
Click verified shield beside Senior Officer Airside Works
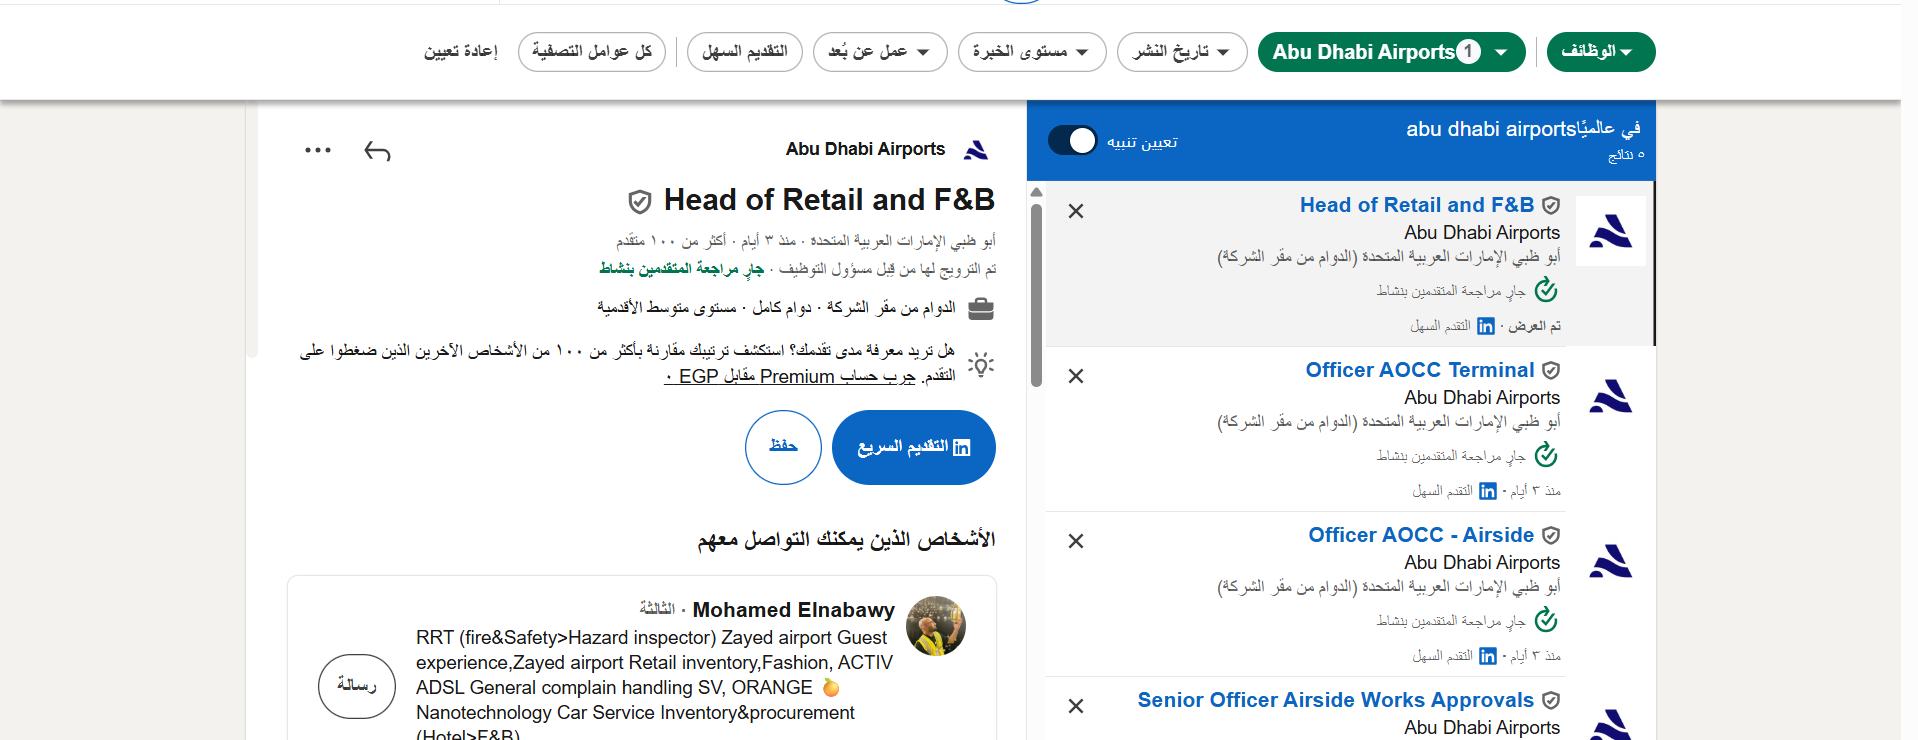click(x=1551, y=701)
